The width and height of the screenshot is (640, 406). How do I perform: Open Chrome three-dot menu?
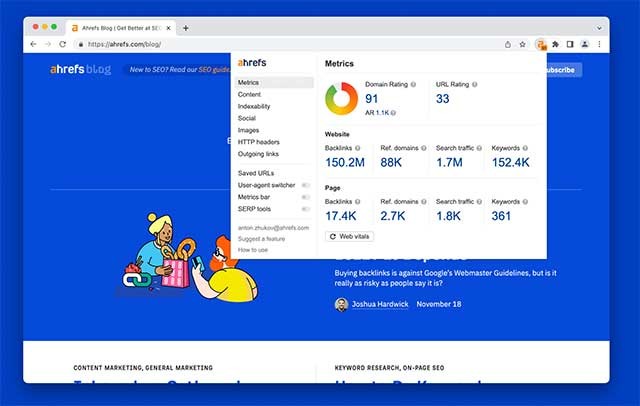599,44
